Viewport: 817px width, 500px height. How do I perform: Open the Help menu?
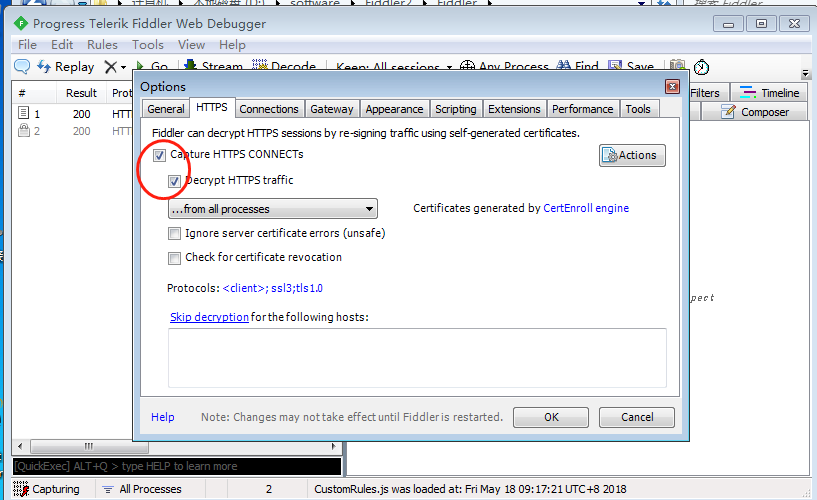(232, 45)
